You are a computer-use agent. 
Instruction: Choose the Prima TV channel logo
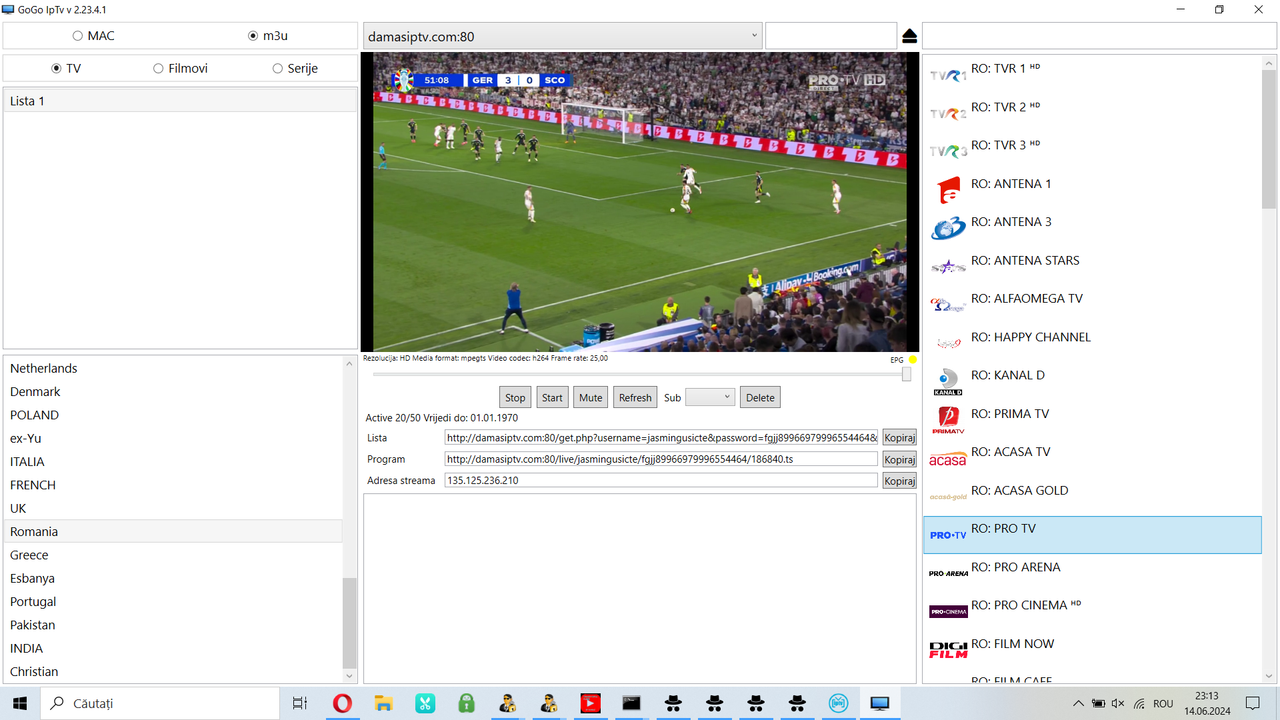pos(948,420)
